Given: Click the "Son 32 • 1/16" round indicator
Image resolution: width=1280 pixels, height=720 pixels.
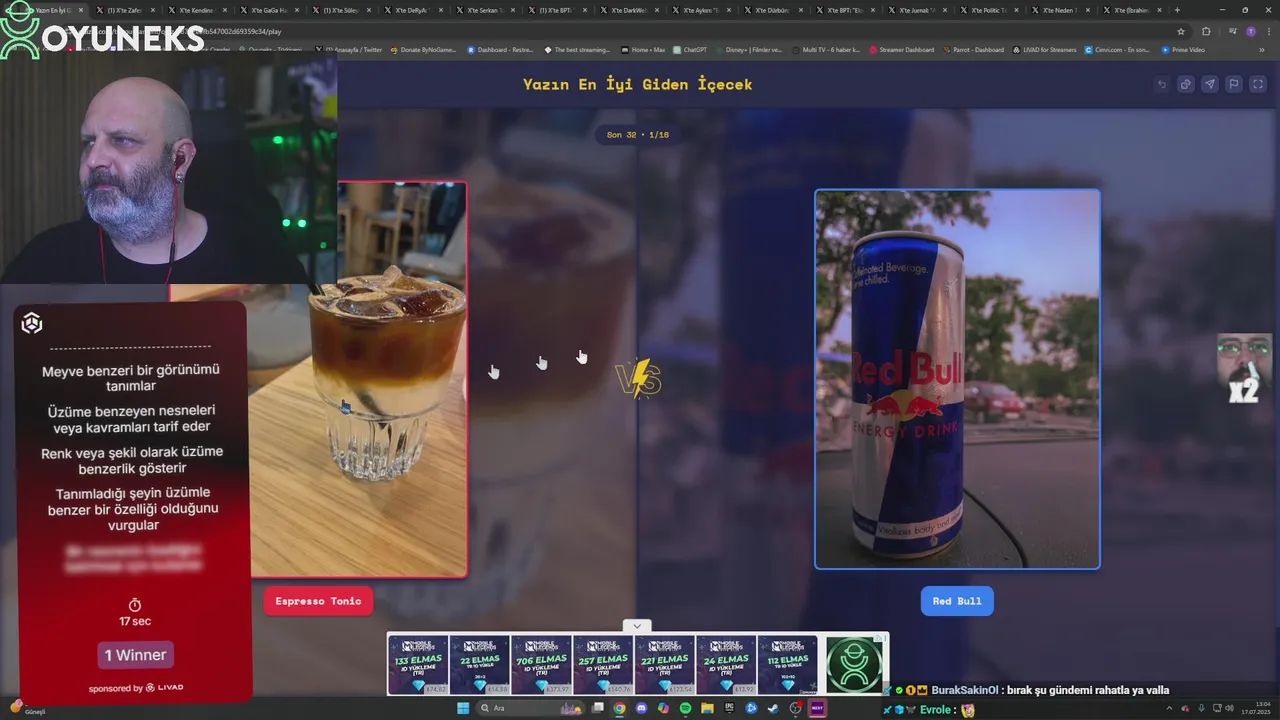Looking at the screenshot, I should [638, 135].
